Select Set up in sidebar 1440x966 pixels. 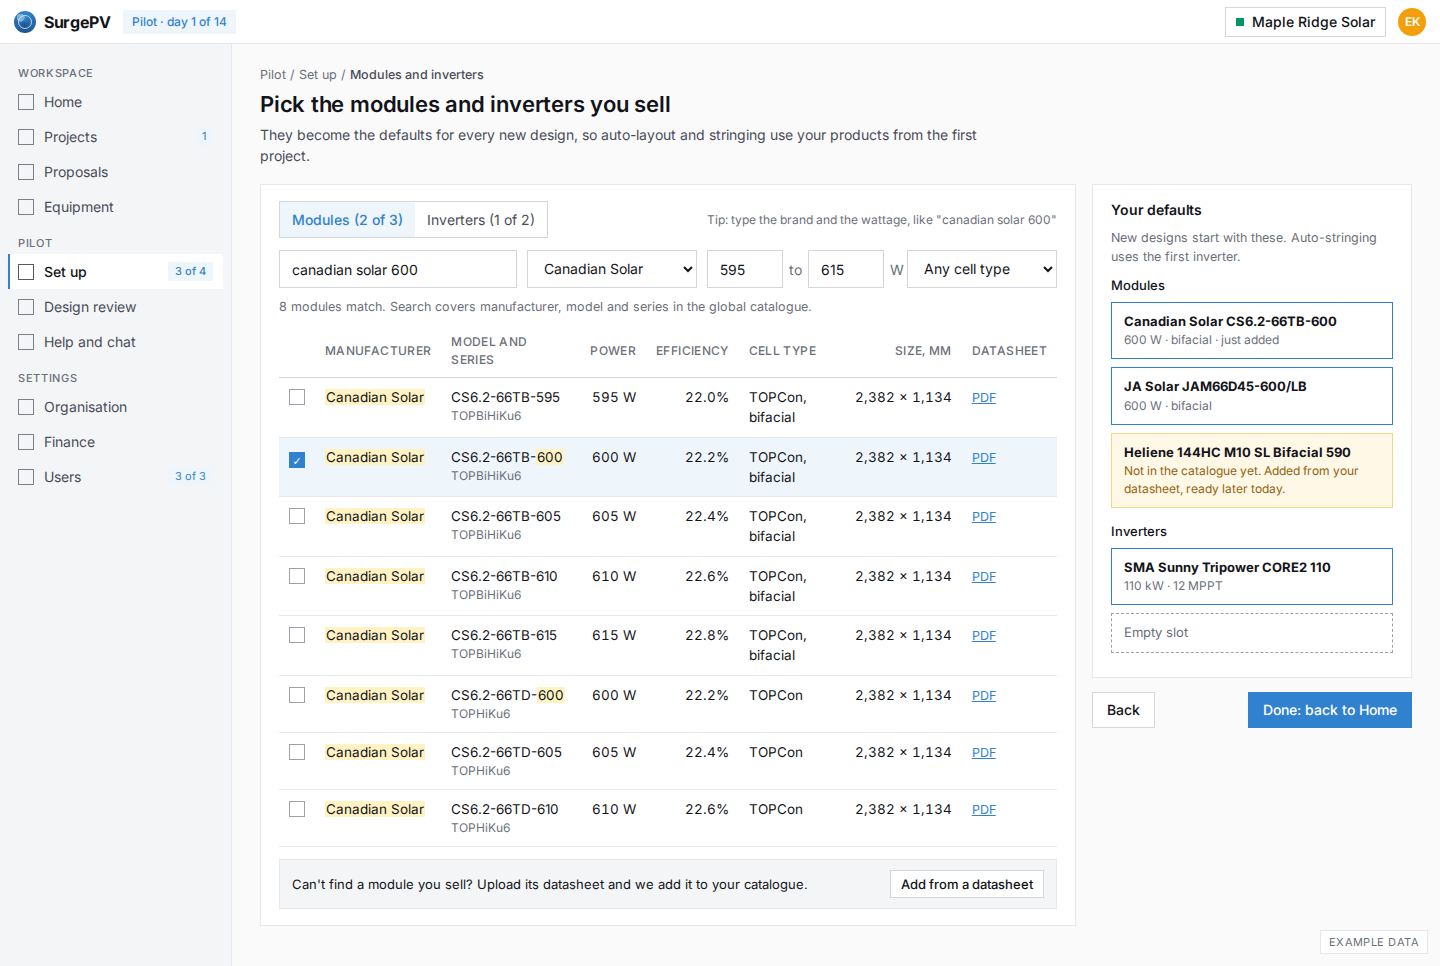[115, 272]
